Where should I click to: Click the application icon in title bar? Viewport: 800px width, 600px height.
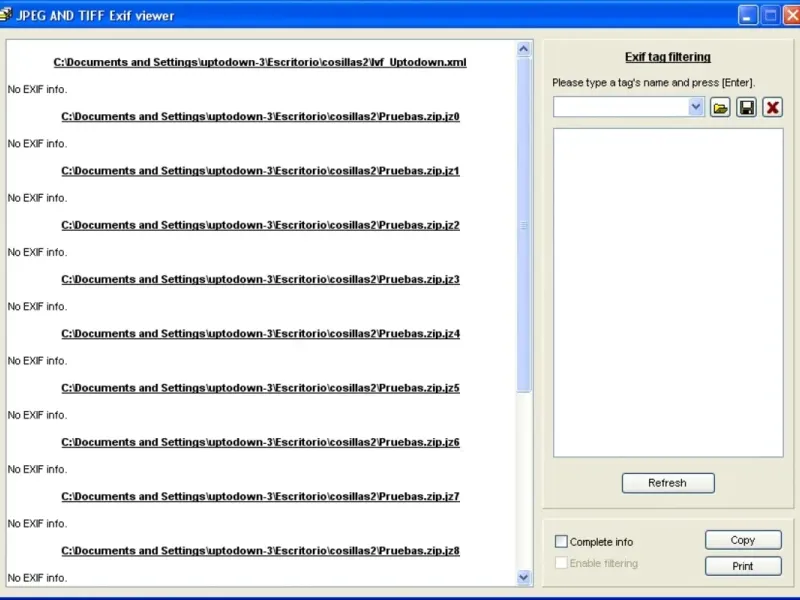coord(6,15)
